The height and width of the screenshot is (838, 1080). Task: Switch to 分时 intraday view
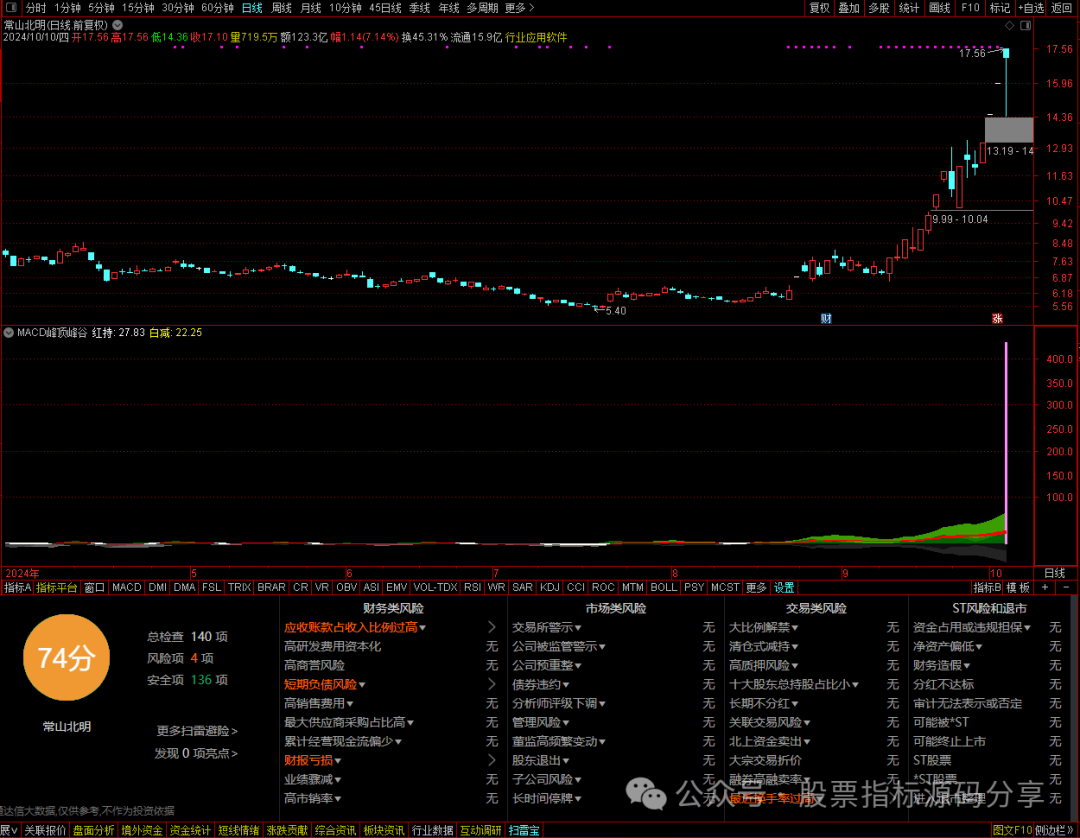tap(36, 8)
